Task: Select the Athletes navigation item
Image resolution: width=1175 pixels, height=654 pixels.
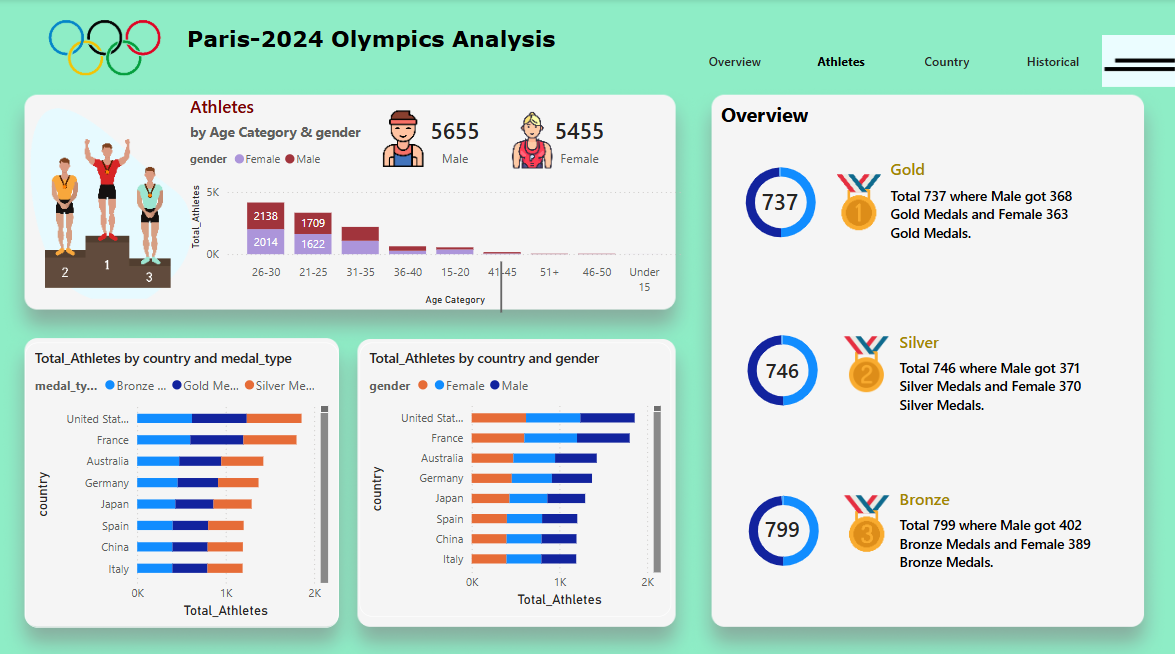Action: [x=840, y=62]
